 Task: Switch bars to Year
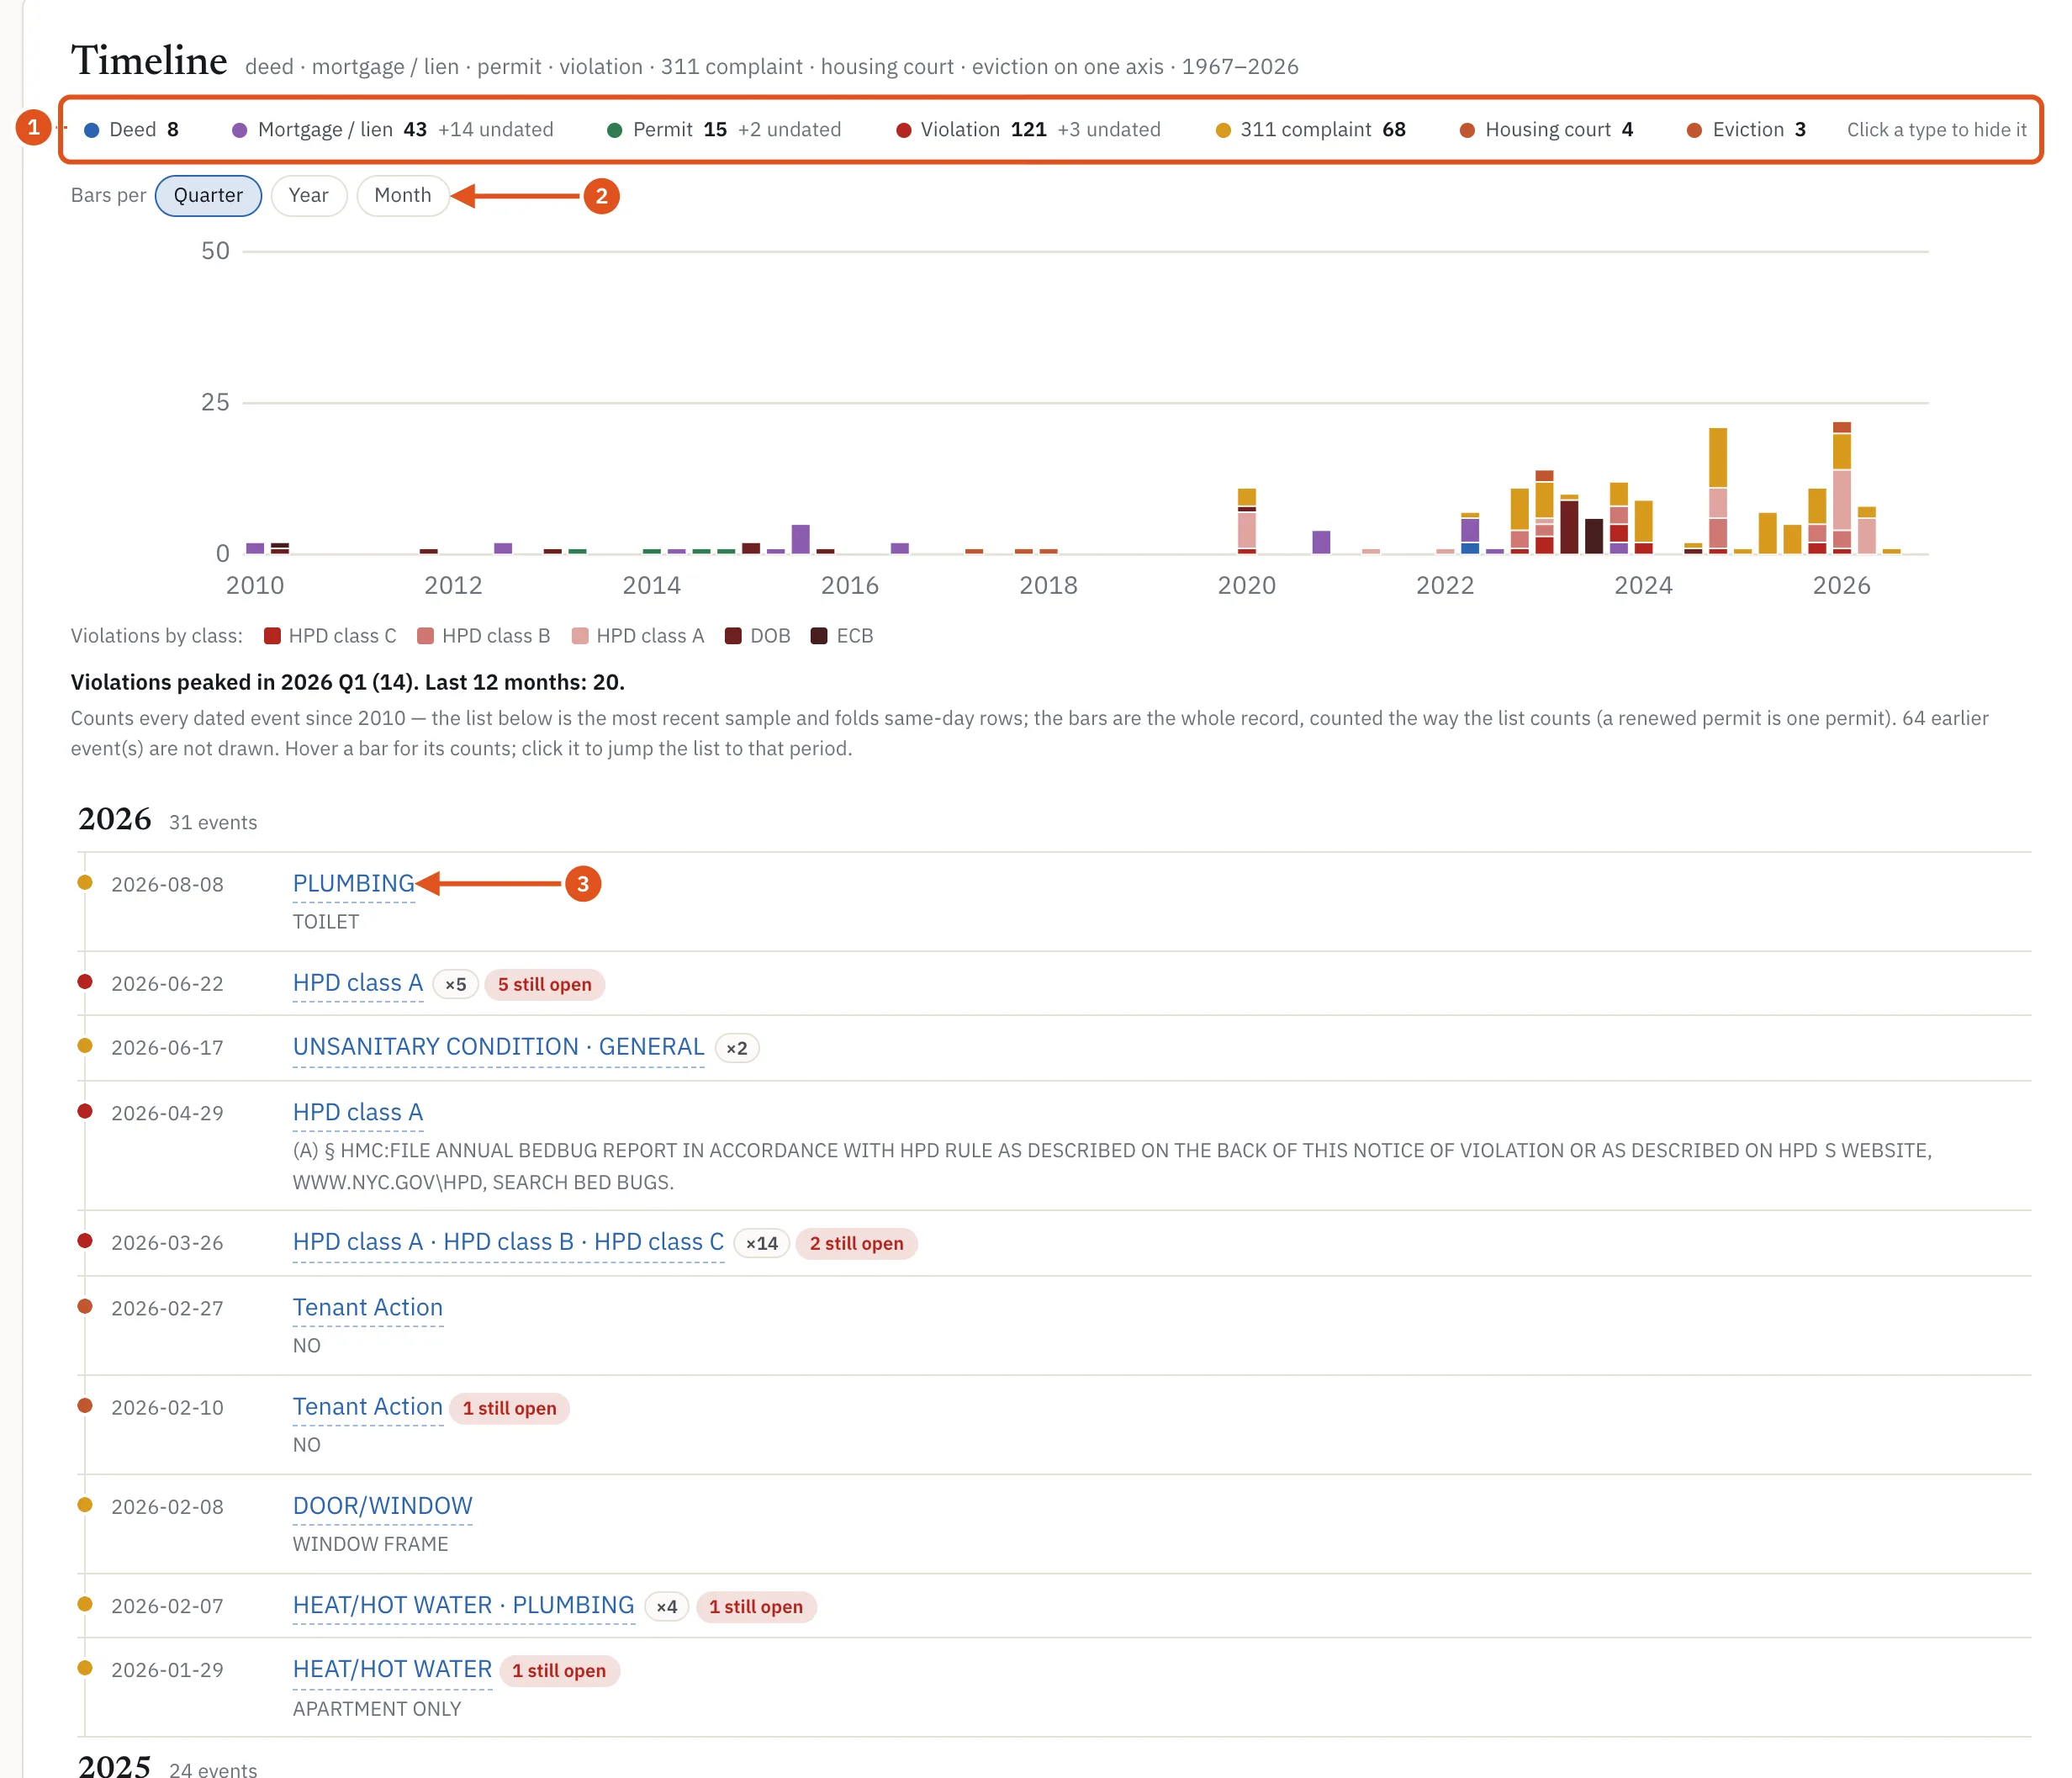point(308,195)
